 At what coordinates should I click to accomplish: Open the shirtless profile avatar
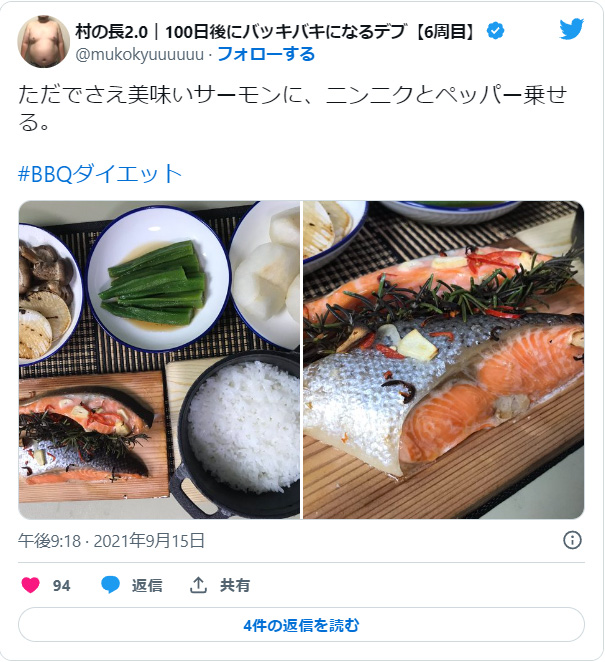tap(43, 42)
